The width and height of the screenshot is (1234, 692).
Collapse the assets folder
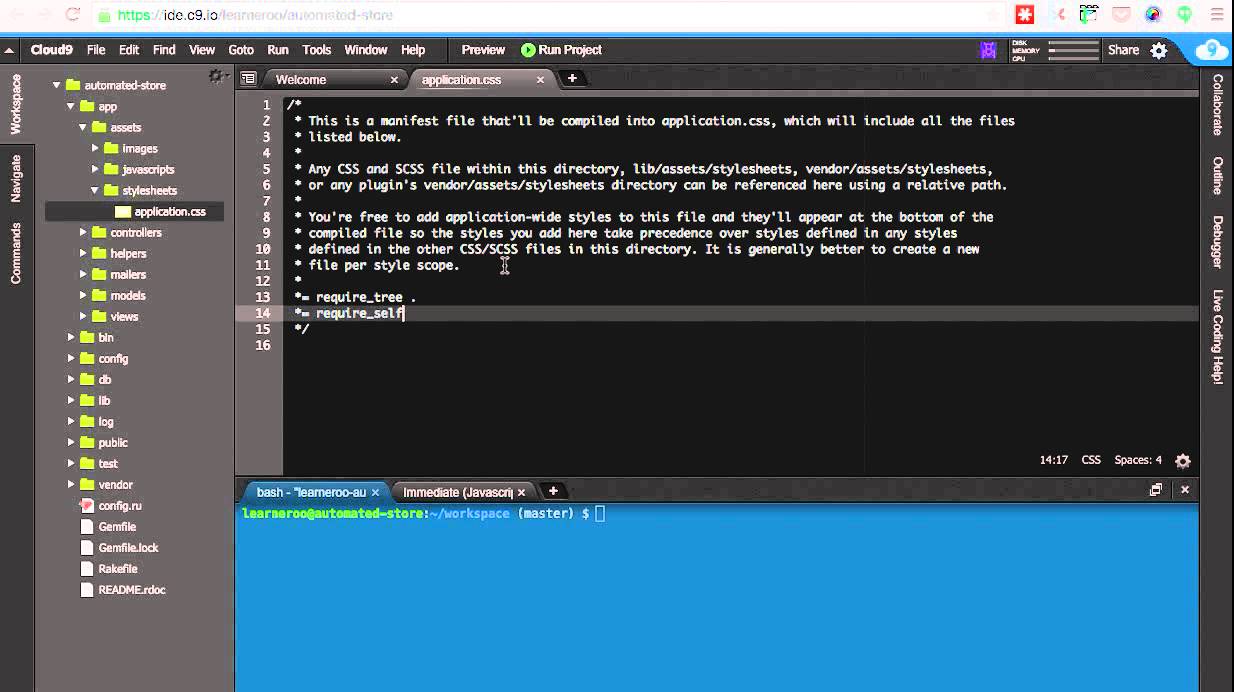pyautogui.click(x=84, y=127)
